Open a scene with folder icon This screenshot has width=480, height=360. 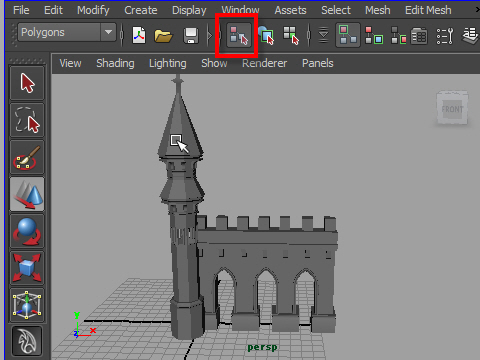pyautogui.click(x=163, y=36)
